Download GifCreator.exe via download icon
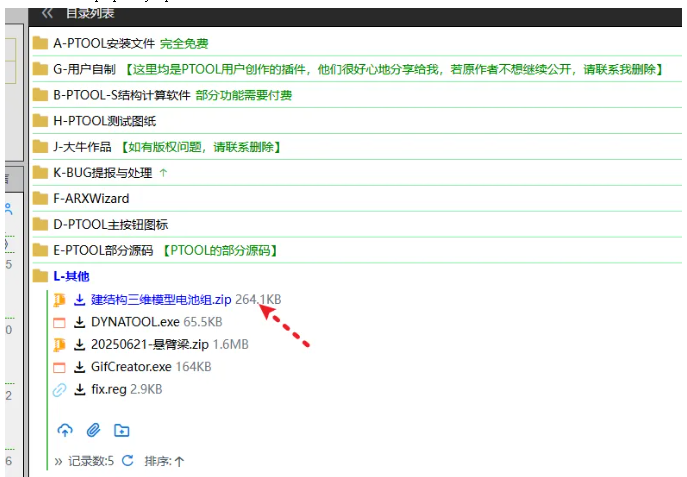 tap(79, 367)
